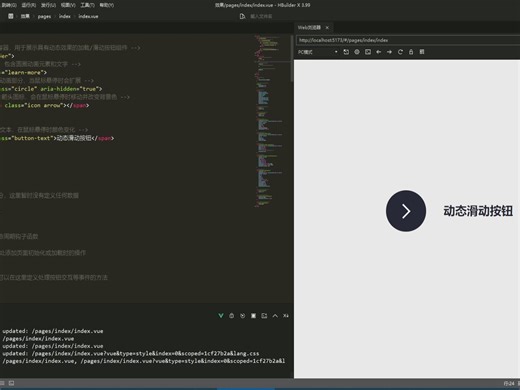Select the 'index' folder breadcrumb segment
The image size is (520, 390).
pyautogui.click(x=65, y=16)
